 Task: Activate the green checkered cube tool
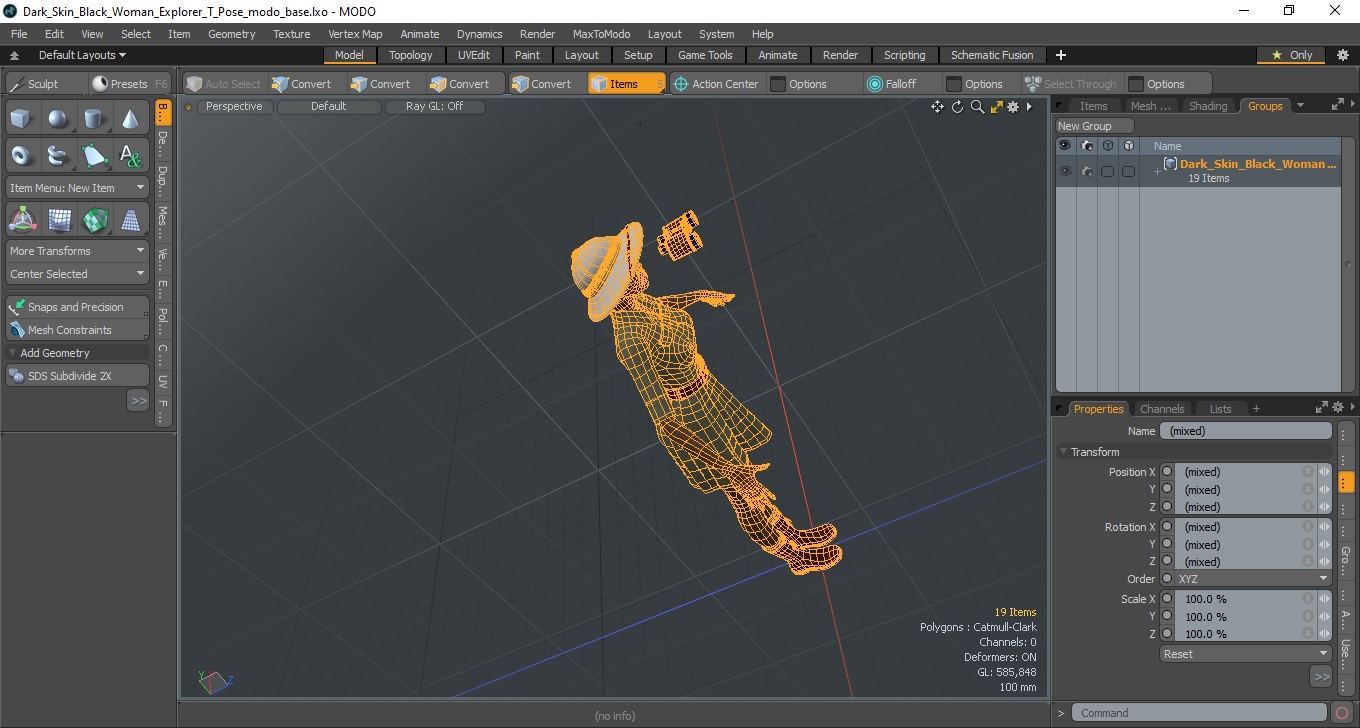click(94, 220)
